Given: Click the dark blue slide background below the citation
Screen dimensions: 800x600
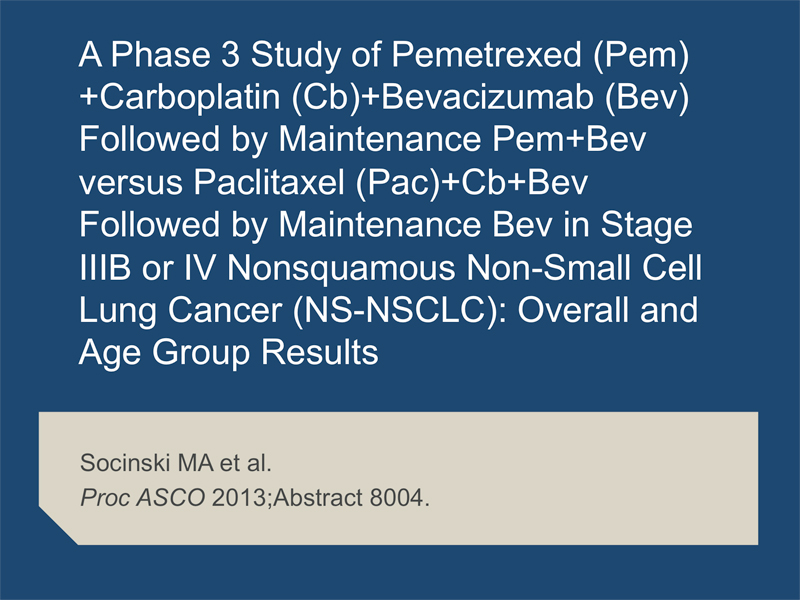Looking at the screenshot, I should point(400,572).
